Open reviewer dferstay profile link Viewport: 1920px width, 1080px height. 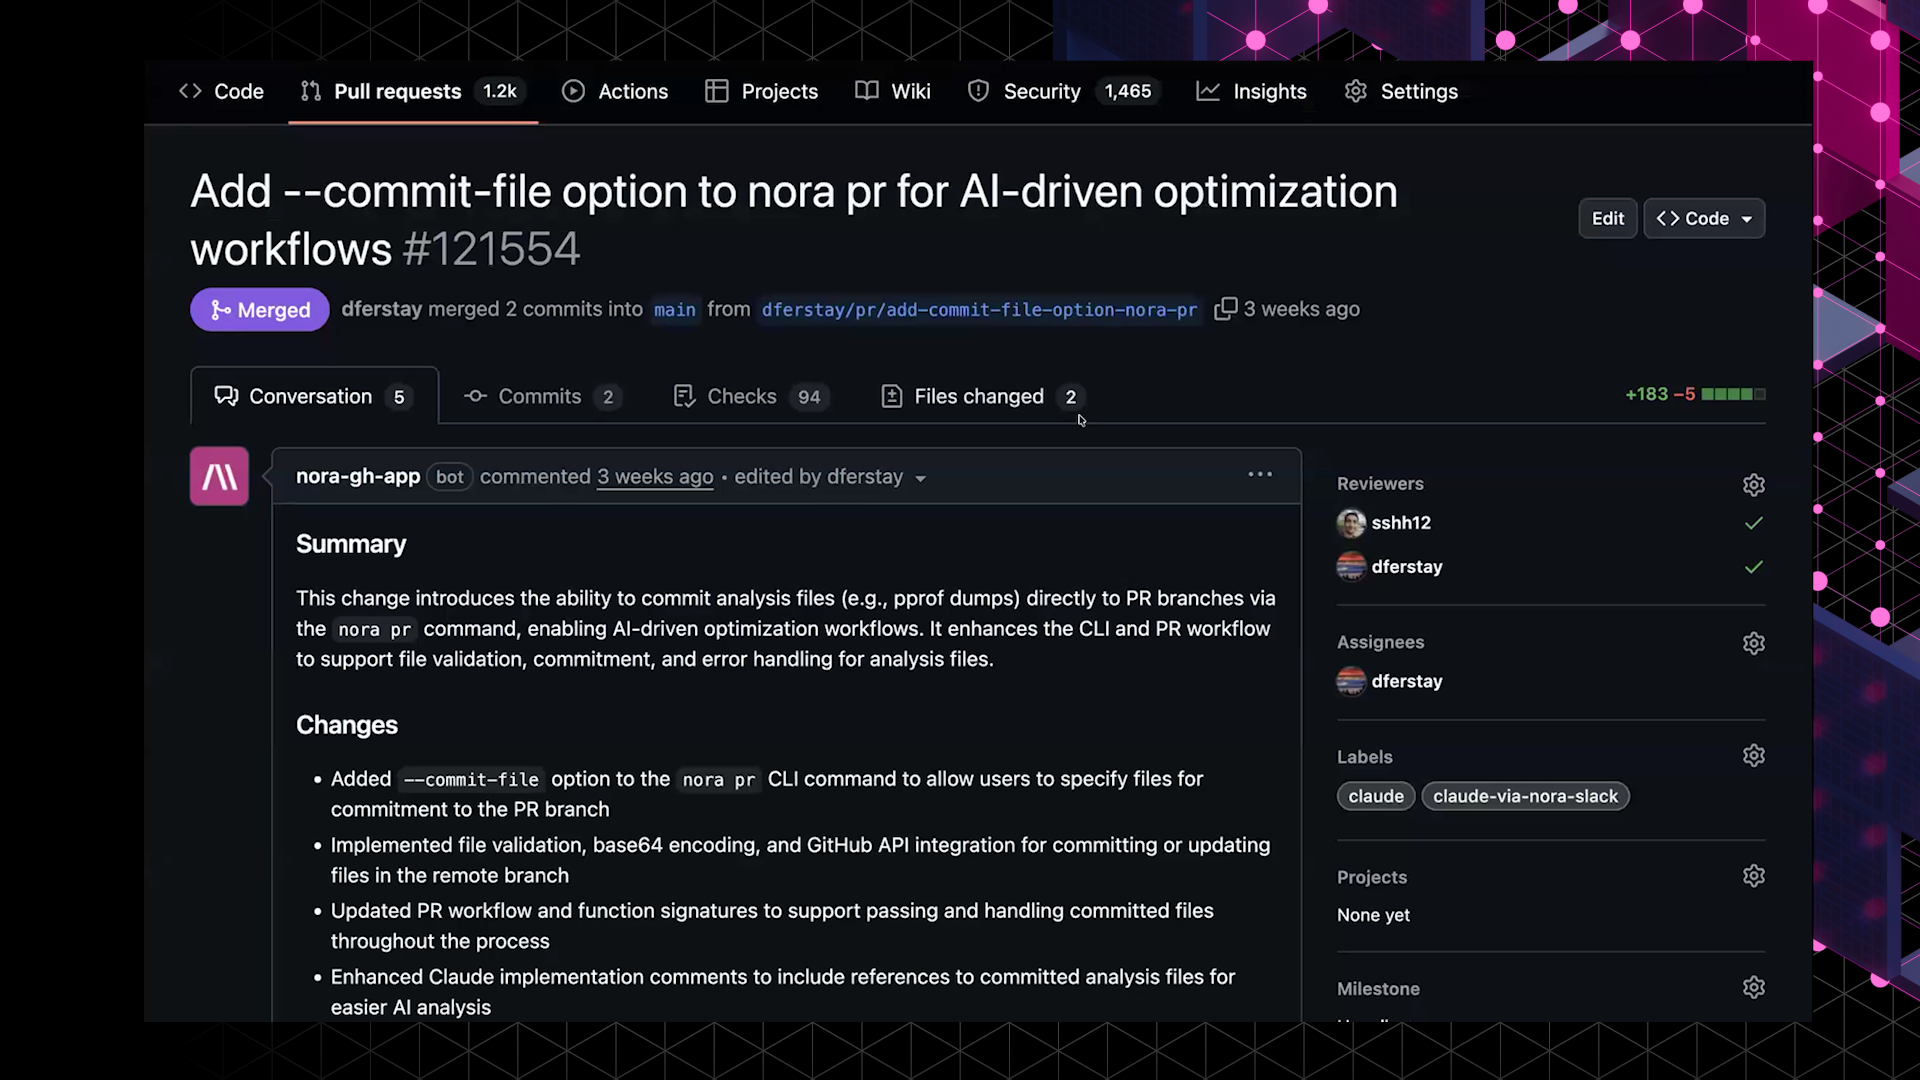pyautogui.click(x=1407, y=567)
